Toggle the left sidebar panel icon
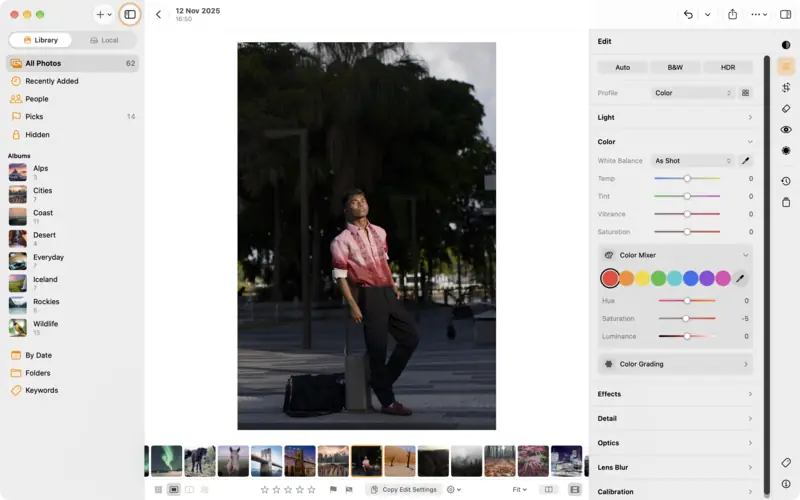Screen dimensions: 800x500 [130, 14]
